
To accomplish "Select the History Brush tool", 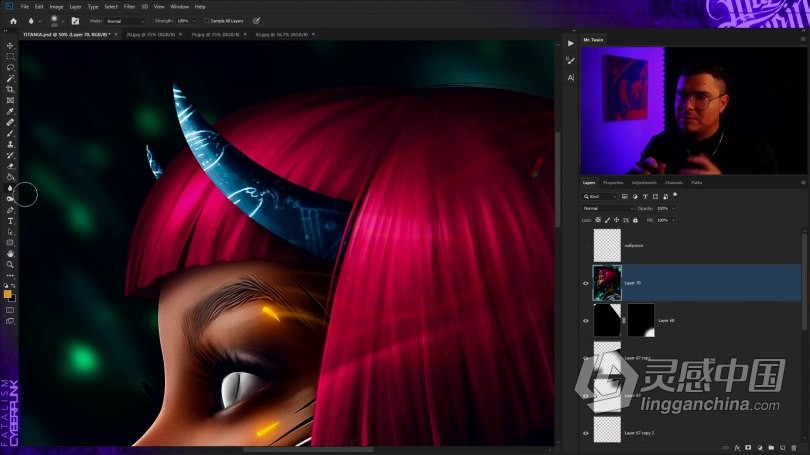I will 10,155.
